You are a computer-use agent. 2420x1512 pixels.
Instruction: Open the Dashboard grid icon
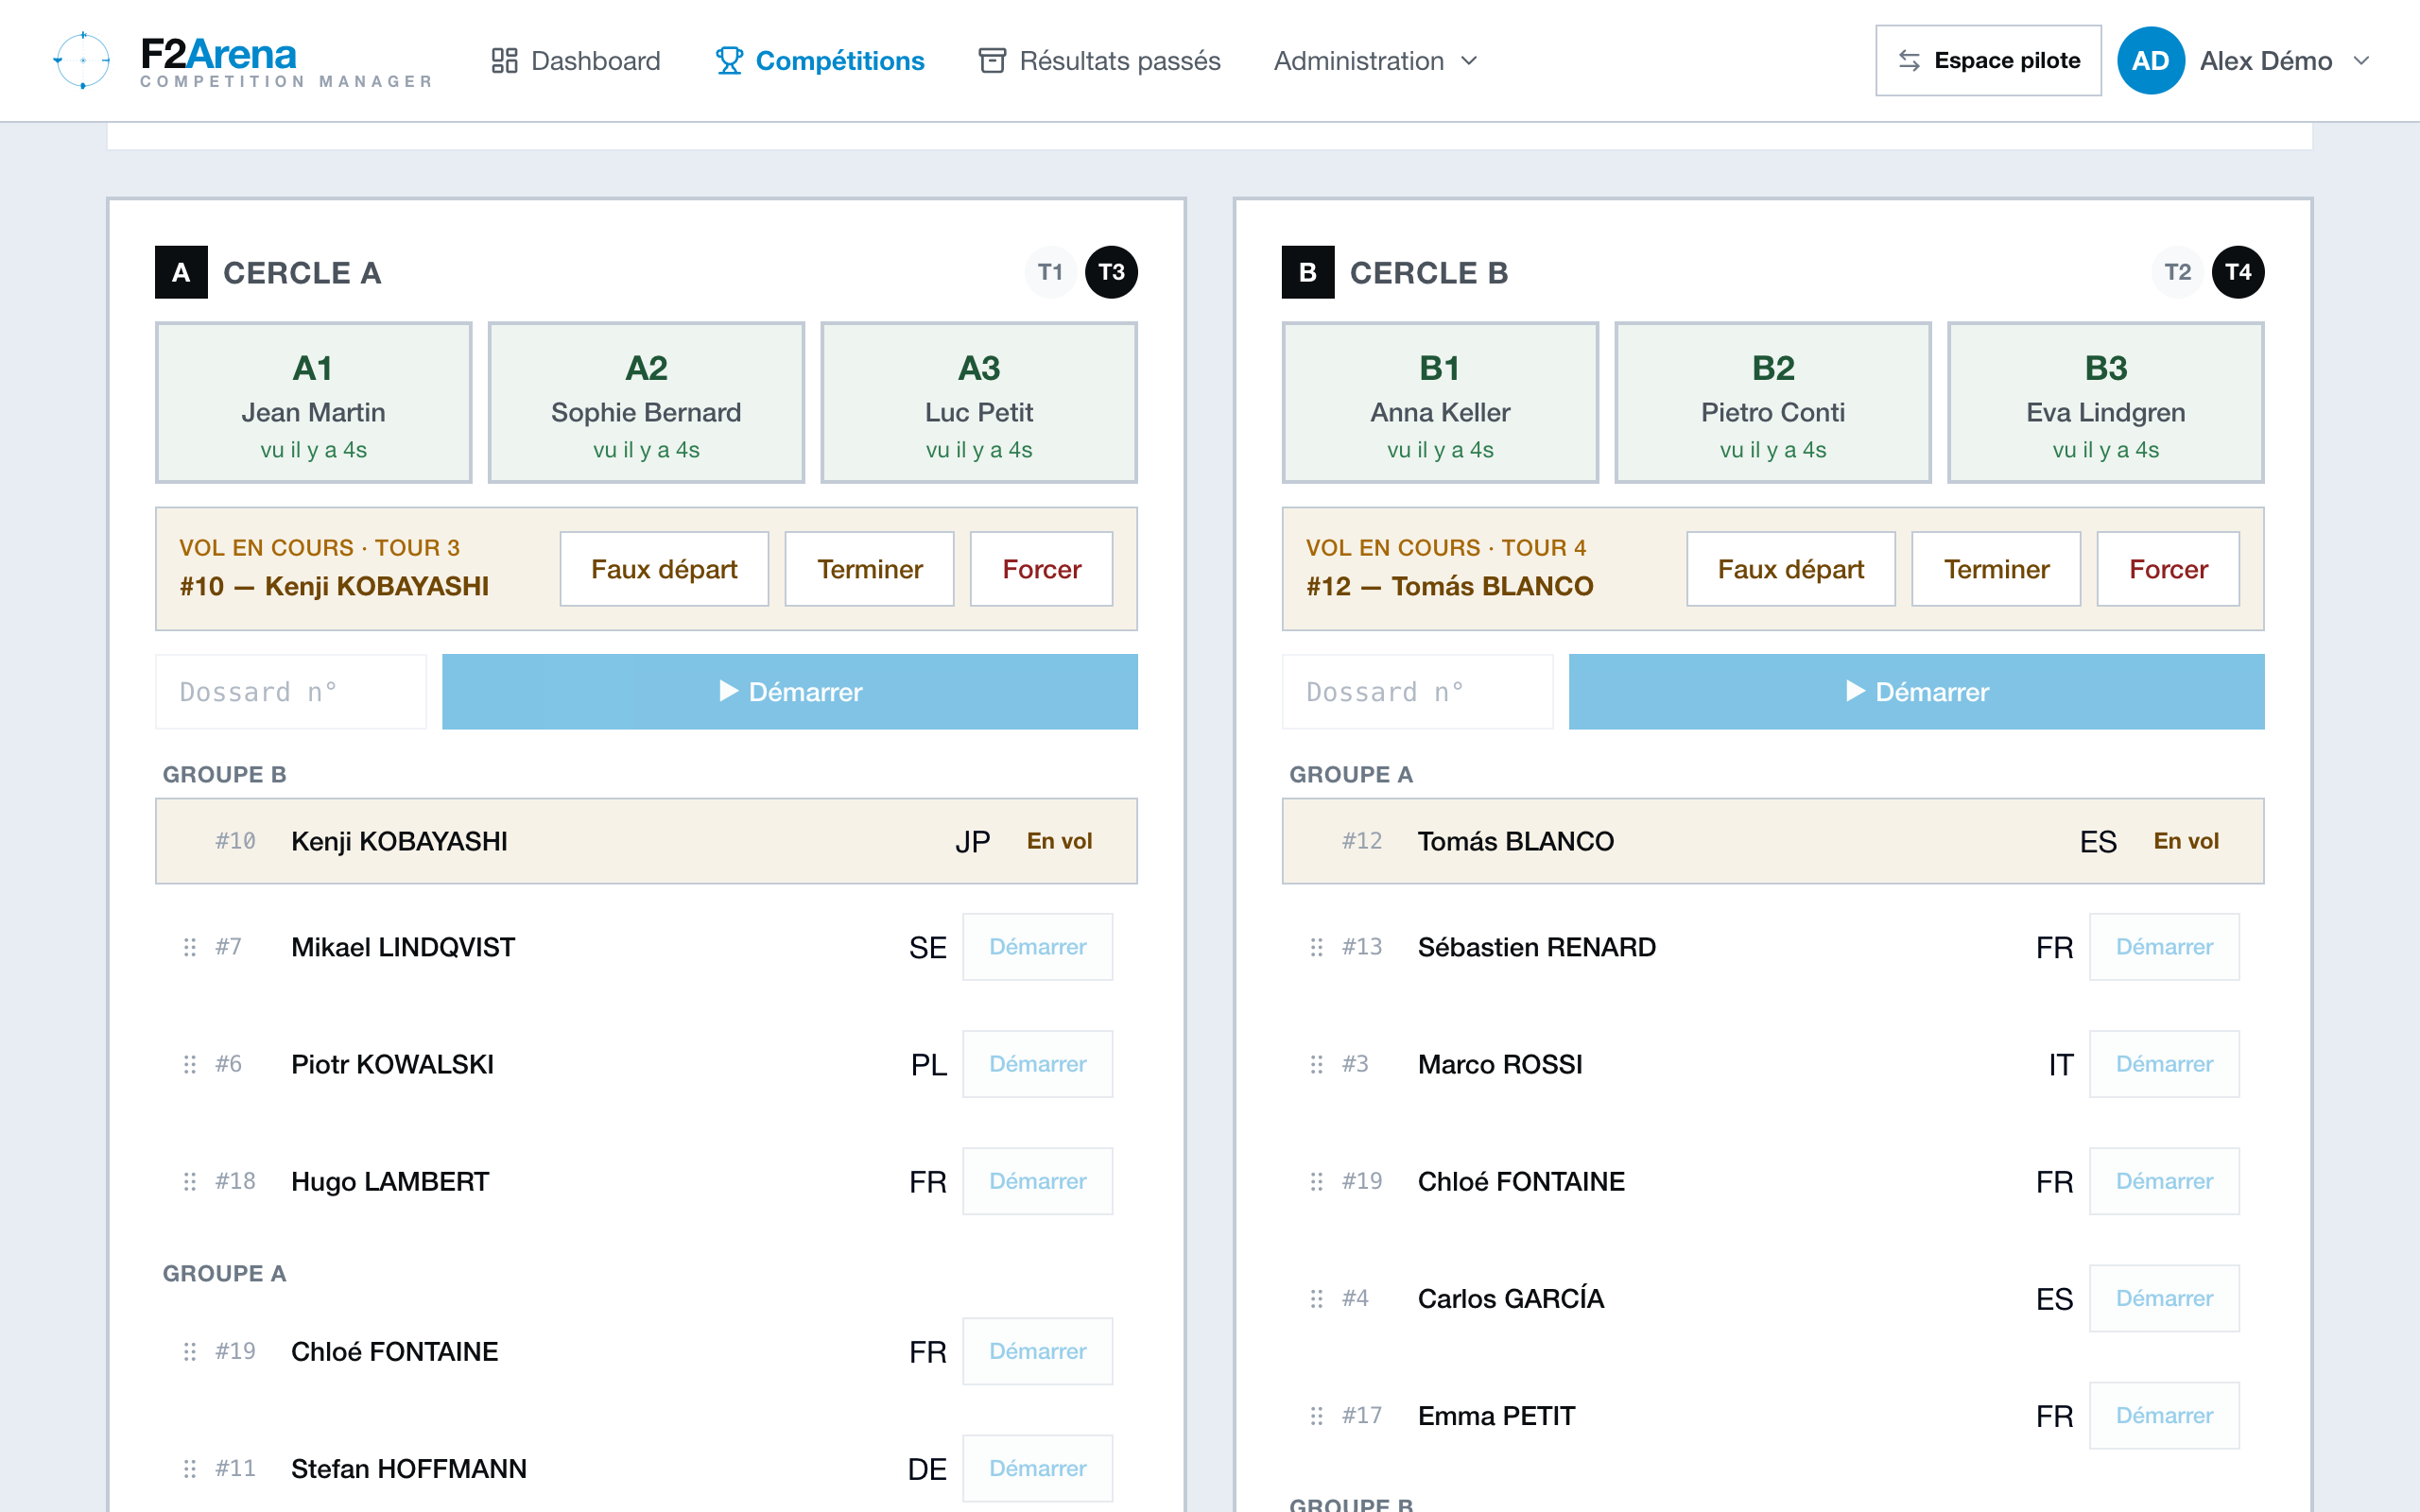pyautogui.click(x=504, y=61)
